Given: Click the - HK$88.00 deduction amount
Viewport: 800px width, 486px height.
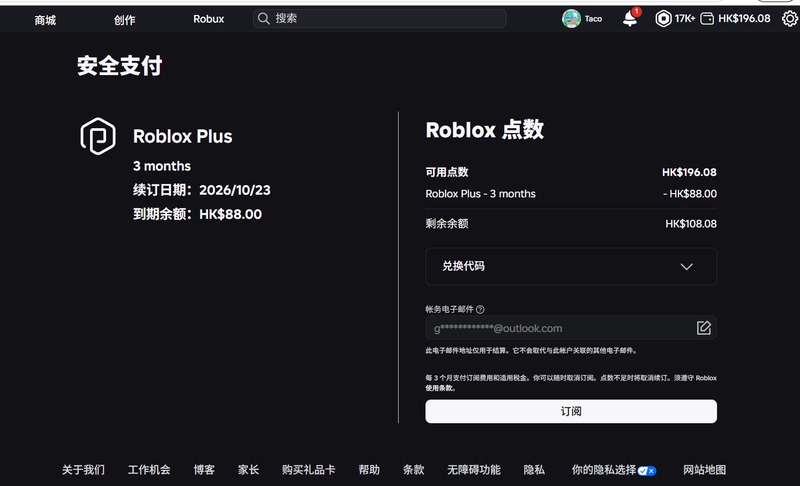Looking at the screenshot, I should (x=690, y=194).
